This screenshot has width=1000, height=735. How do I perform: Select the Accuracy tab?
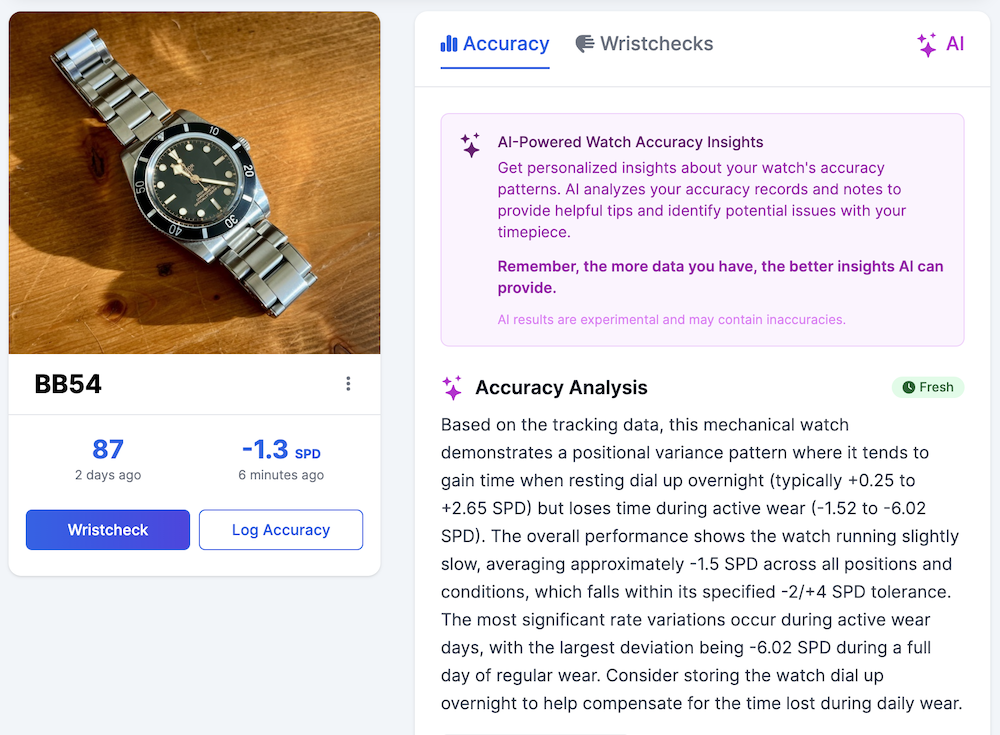pyautogui.click(x=495, y=43)
